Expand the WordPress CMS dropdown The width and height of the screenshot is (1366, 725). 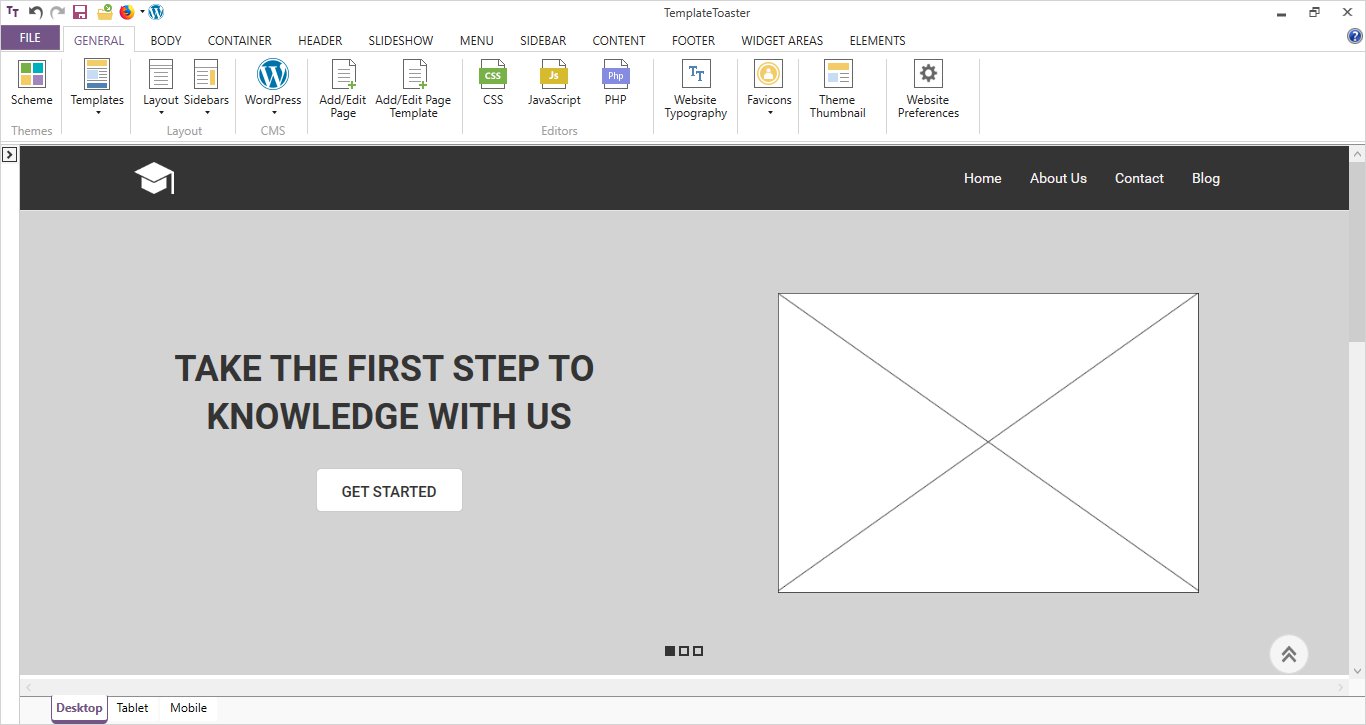273,112
